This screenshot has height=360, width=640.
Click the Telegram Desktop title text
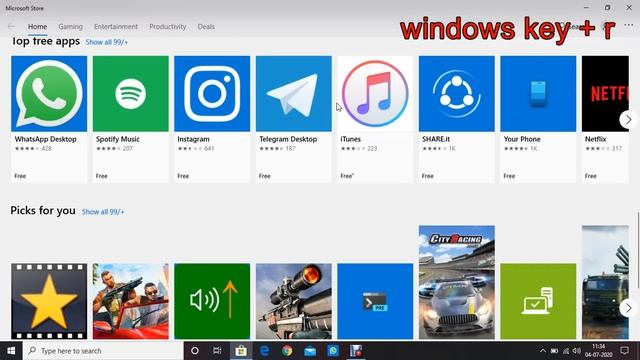tap(288, 139)
